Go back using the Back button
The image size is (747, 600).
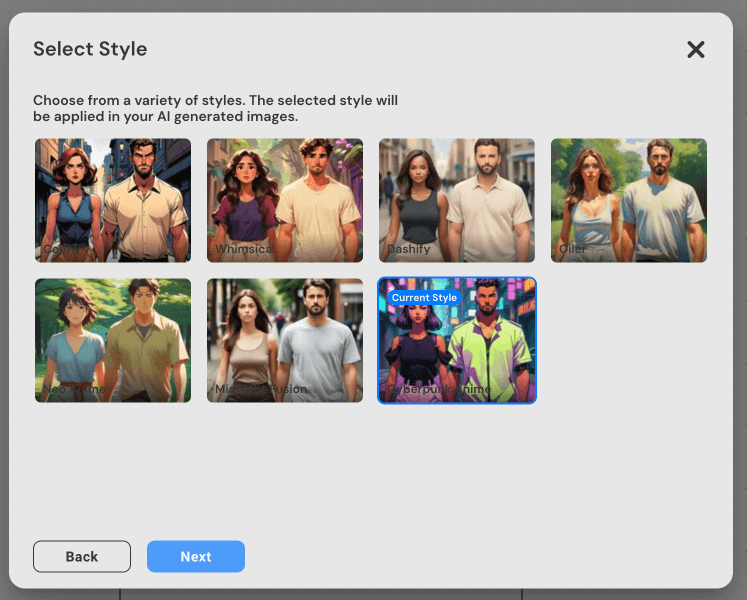pos(82,557)
